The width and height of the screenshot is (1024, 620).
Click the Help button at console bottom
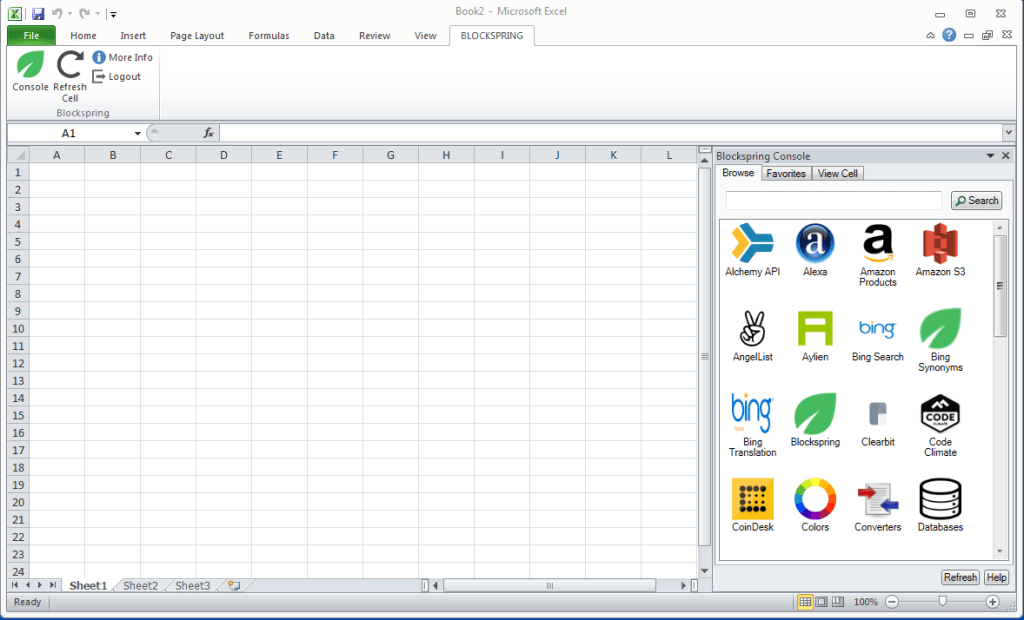click(996, 578)
